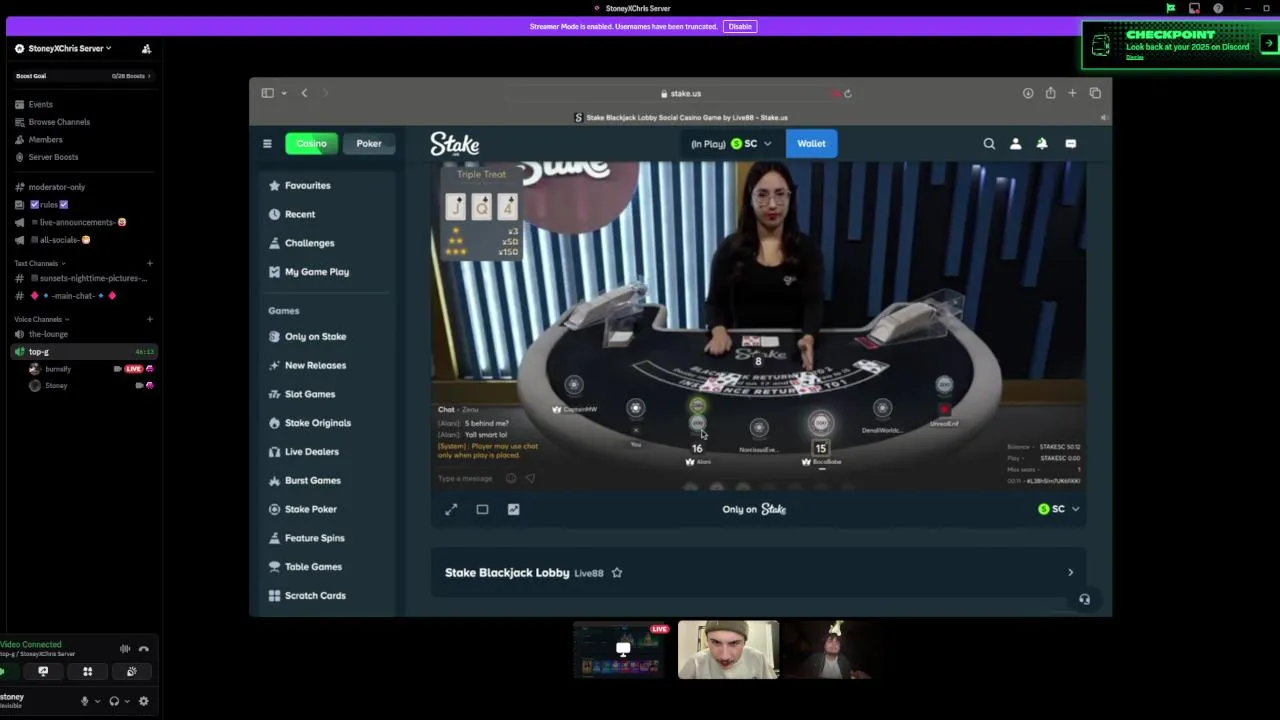The image size is (1280, 720).
Task: Switch game to theatre mode icon
Action: (482, 509)
